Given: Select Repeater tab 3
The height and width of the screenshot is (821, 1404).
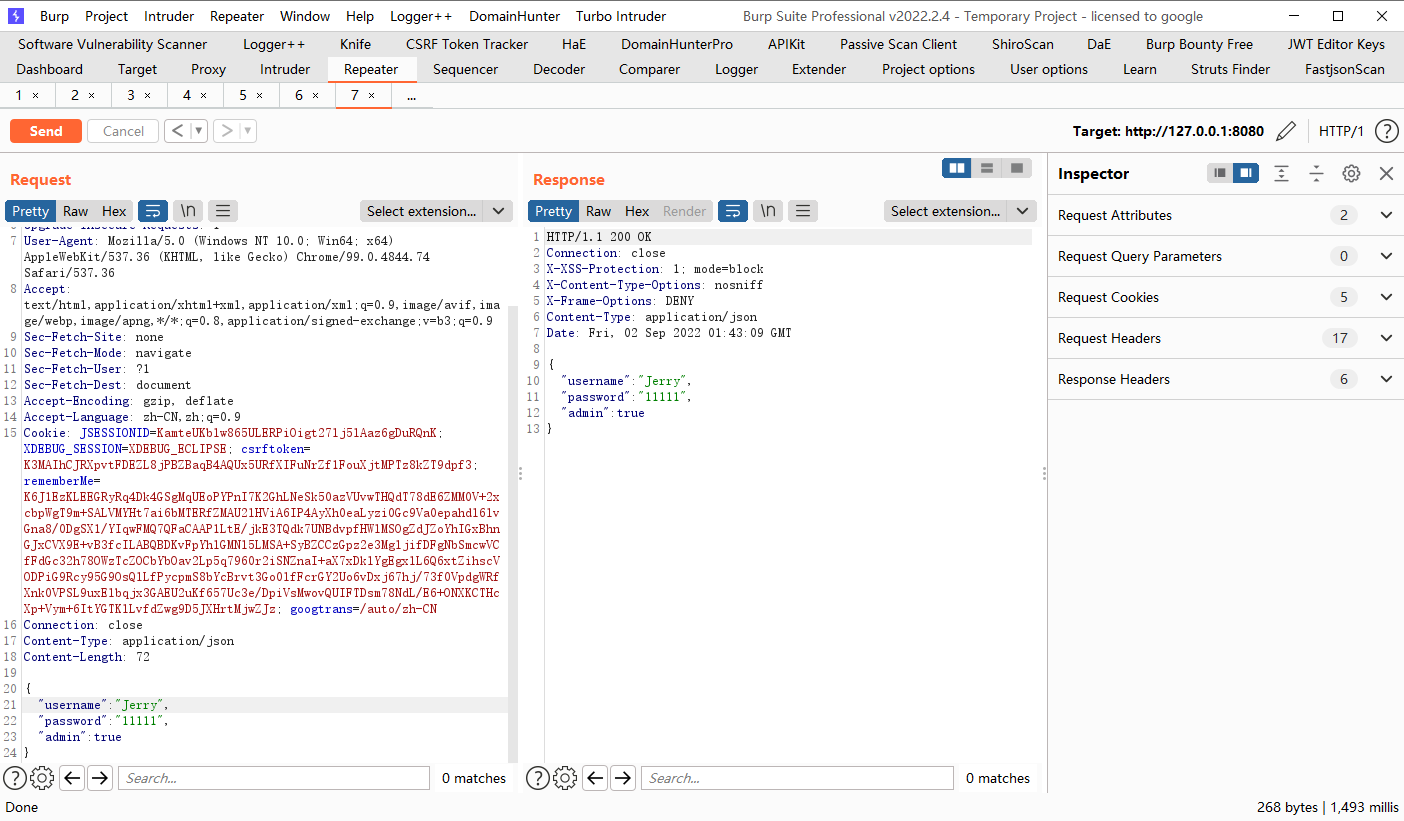Looking at the screenshot, I should [130, 95].
